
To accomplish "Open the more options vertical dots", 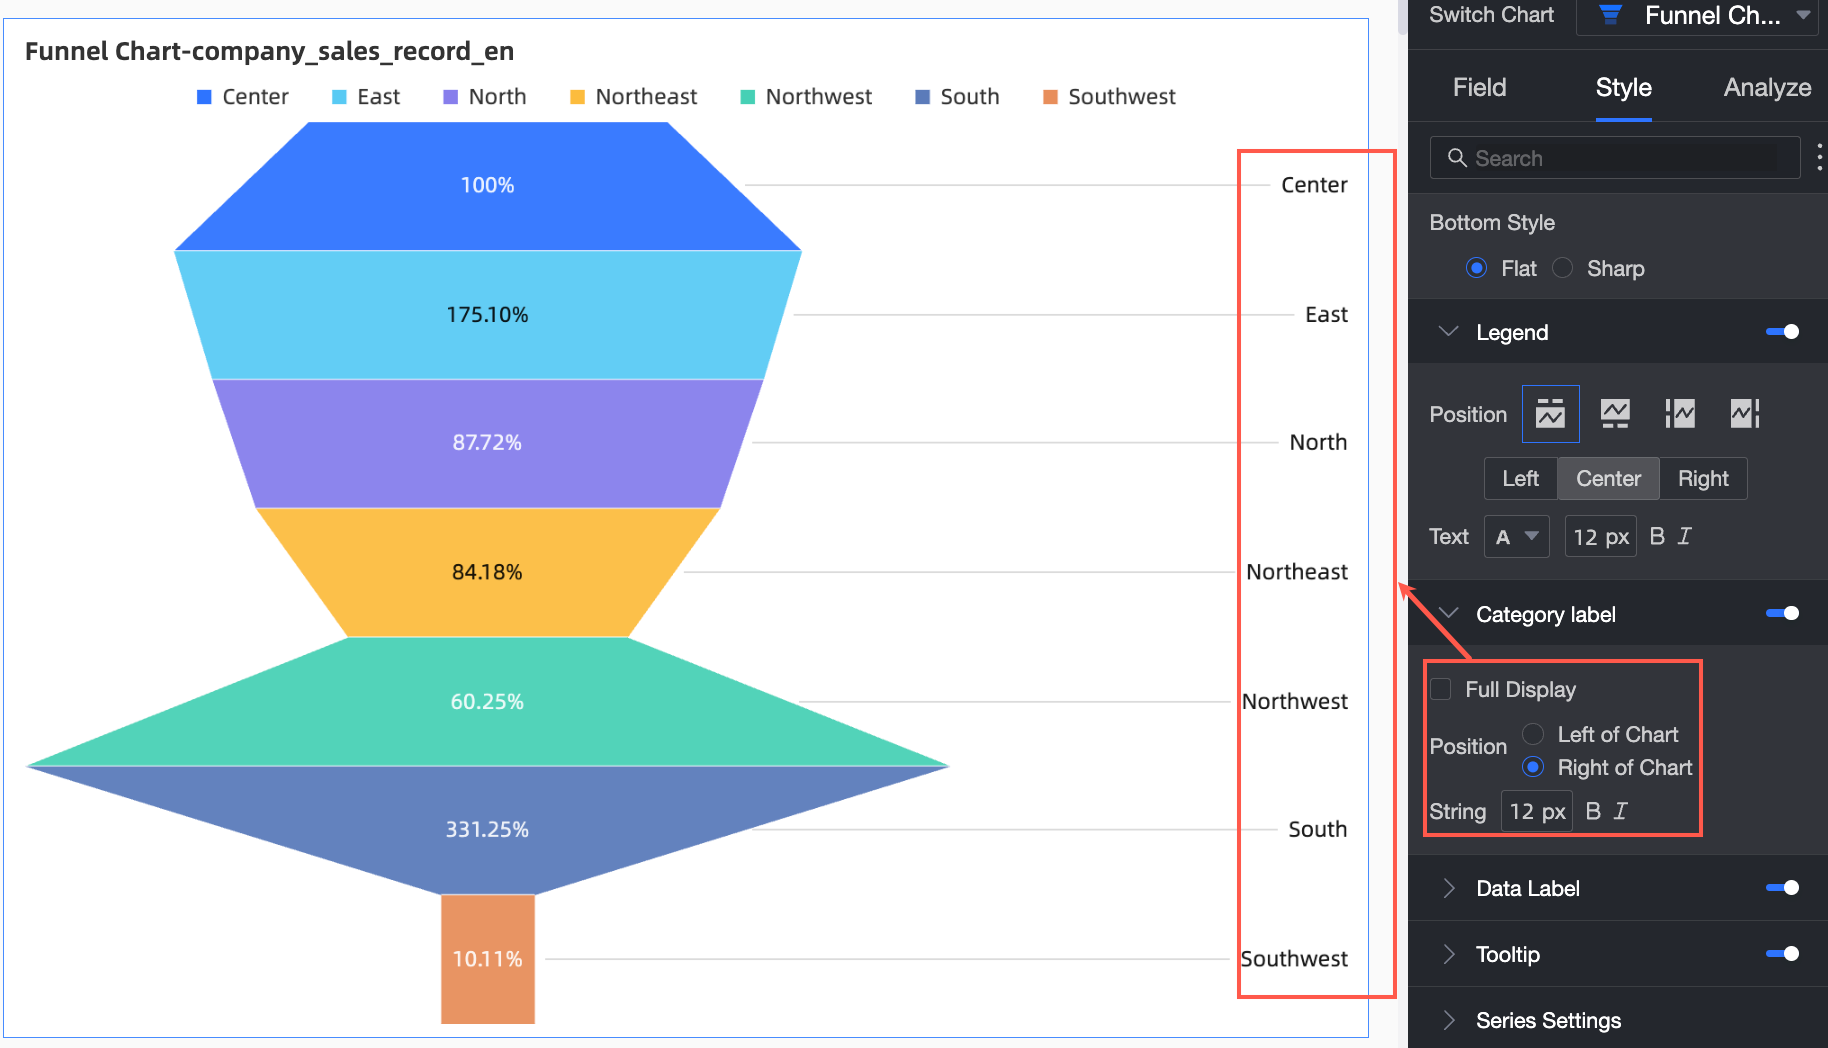I will (1819, 157).
